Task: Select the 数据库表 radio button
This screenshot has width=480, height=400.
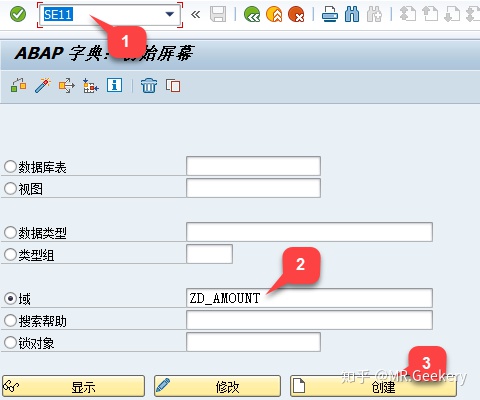Action: (10, 167)
